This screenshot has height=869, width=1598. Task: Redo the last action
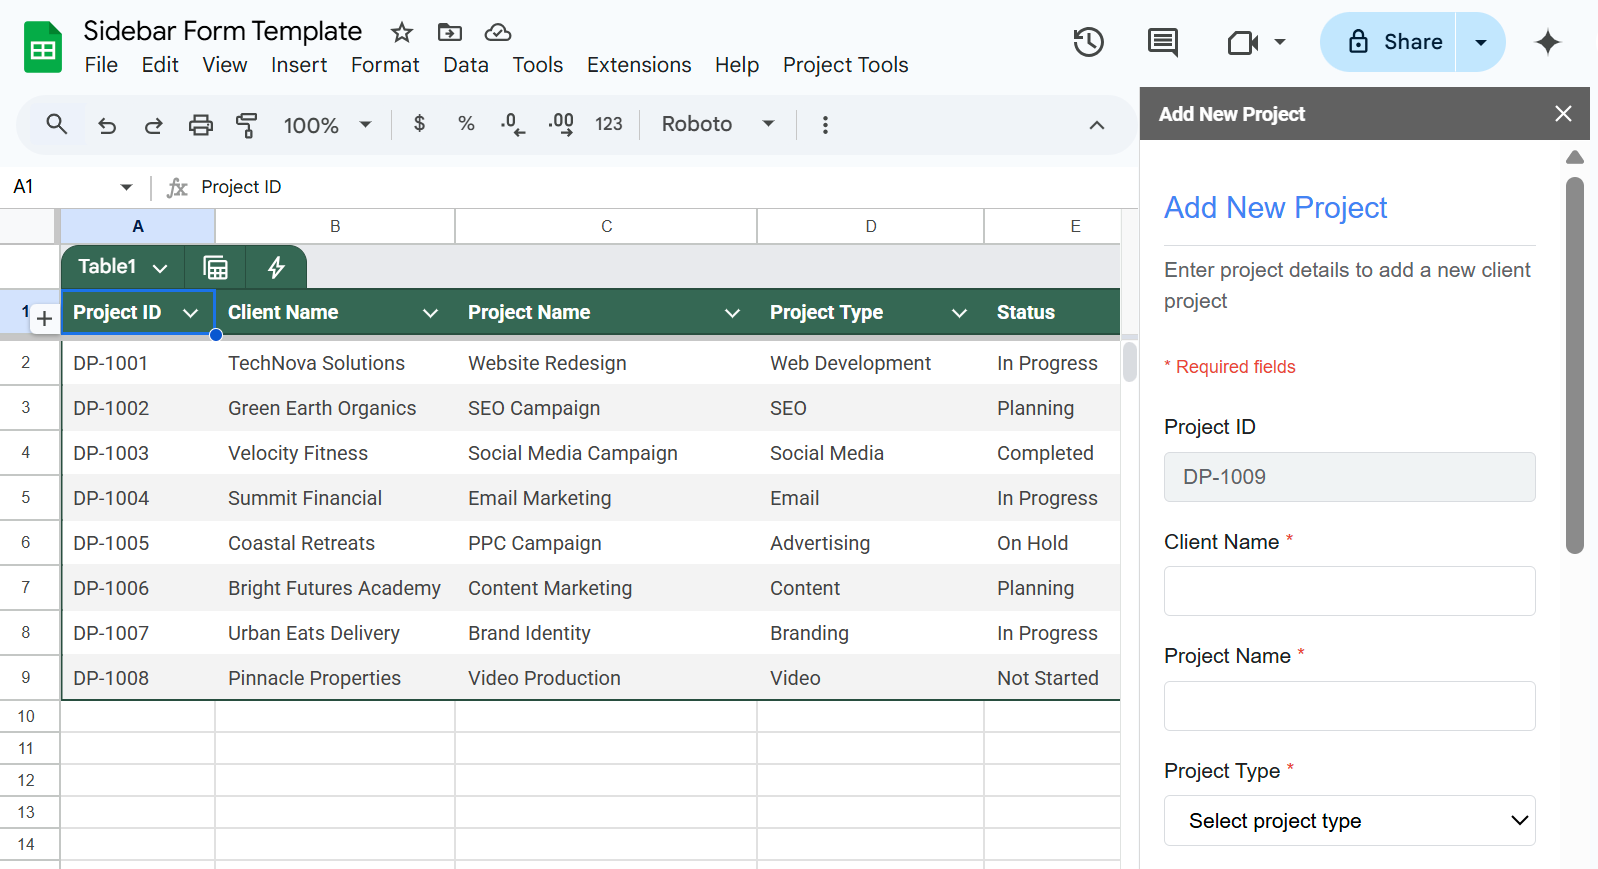[x=153, y=125]
